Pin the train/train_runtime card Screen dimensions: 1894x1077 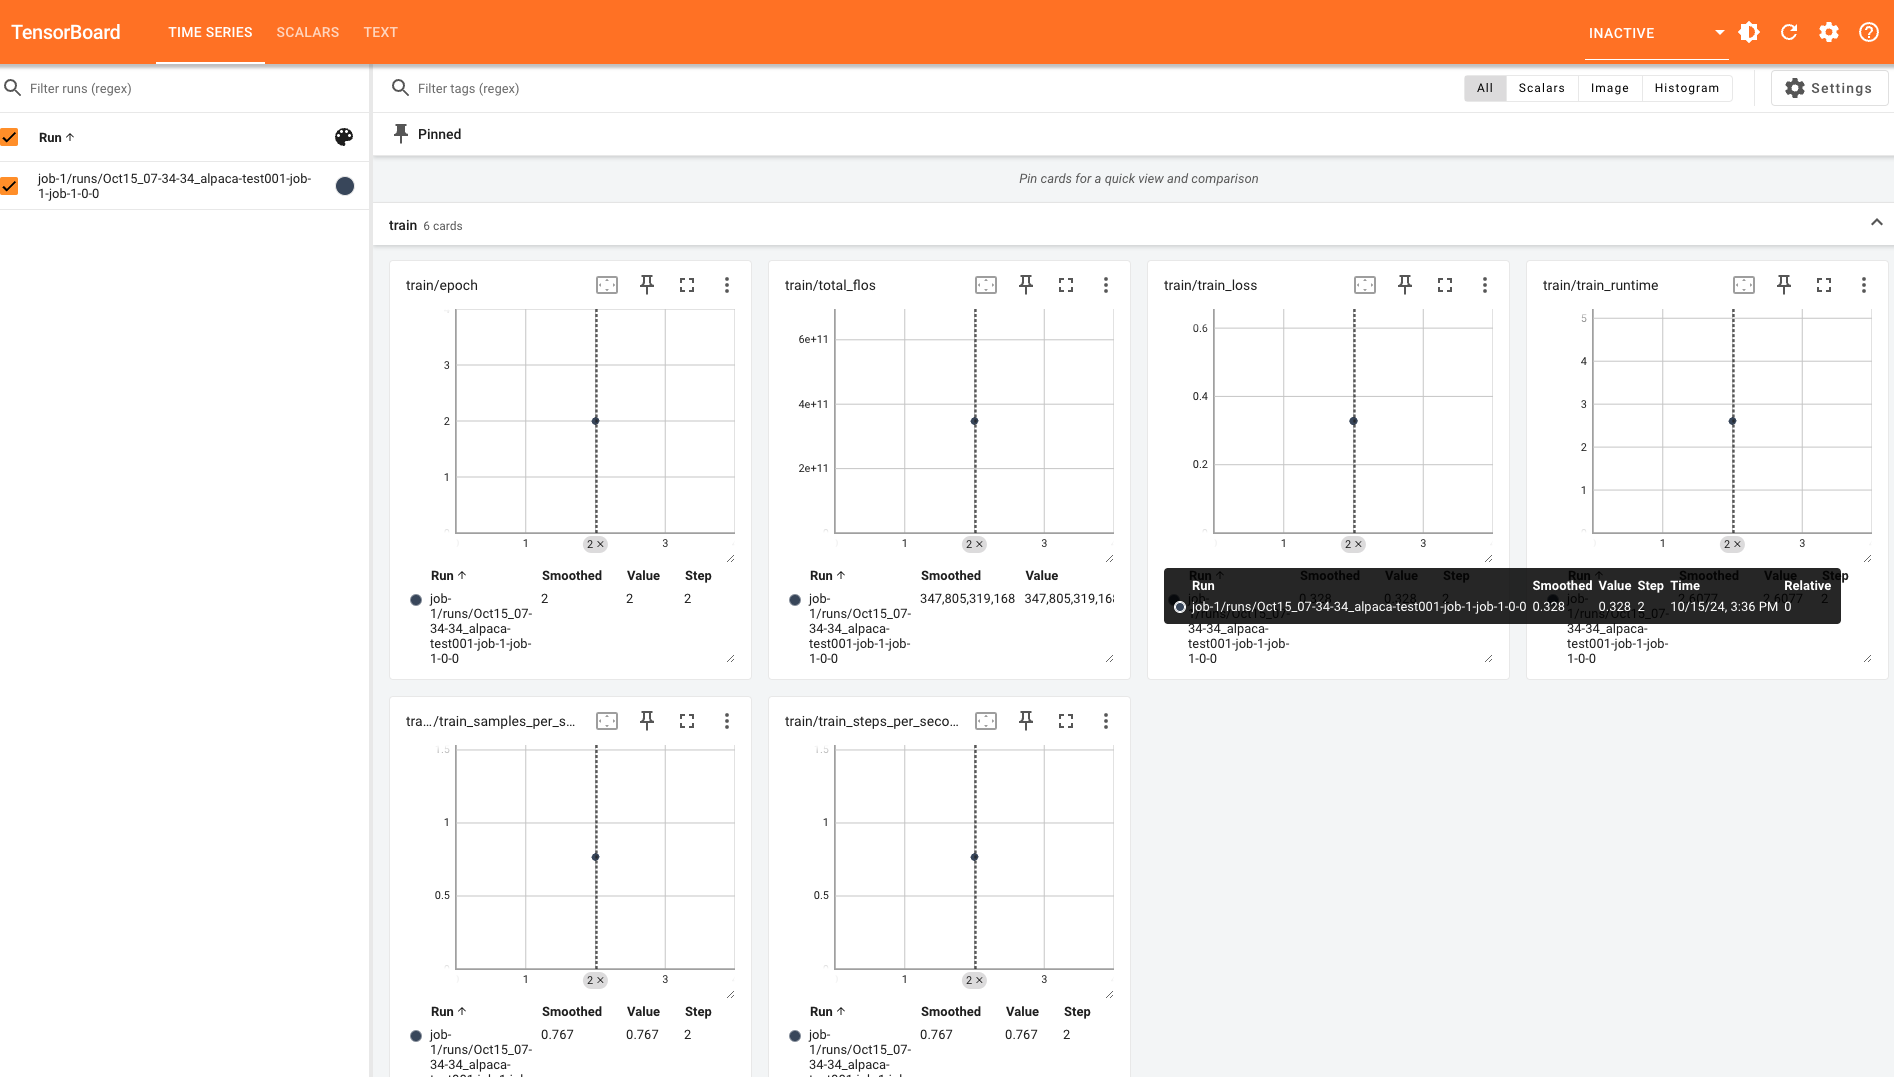(1784, 285)
